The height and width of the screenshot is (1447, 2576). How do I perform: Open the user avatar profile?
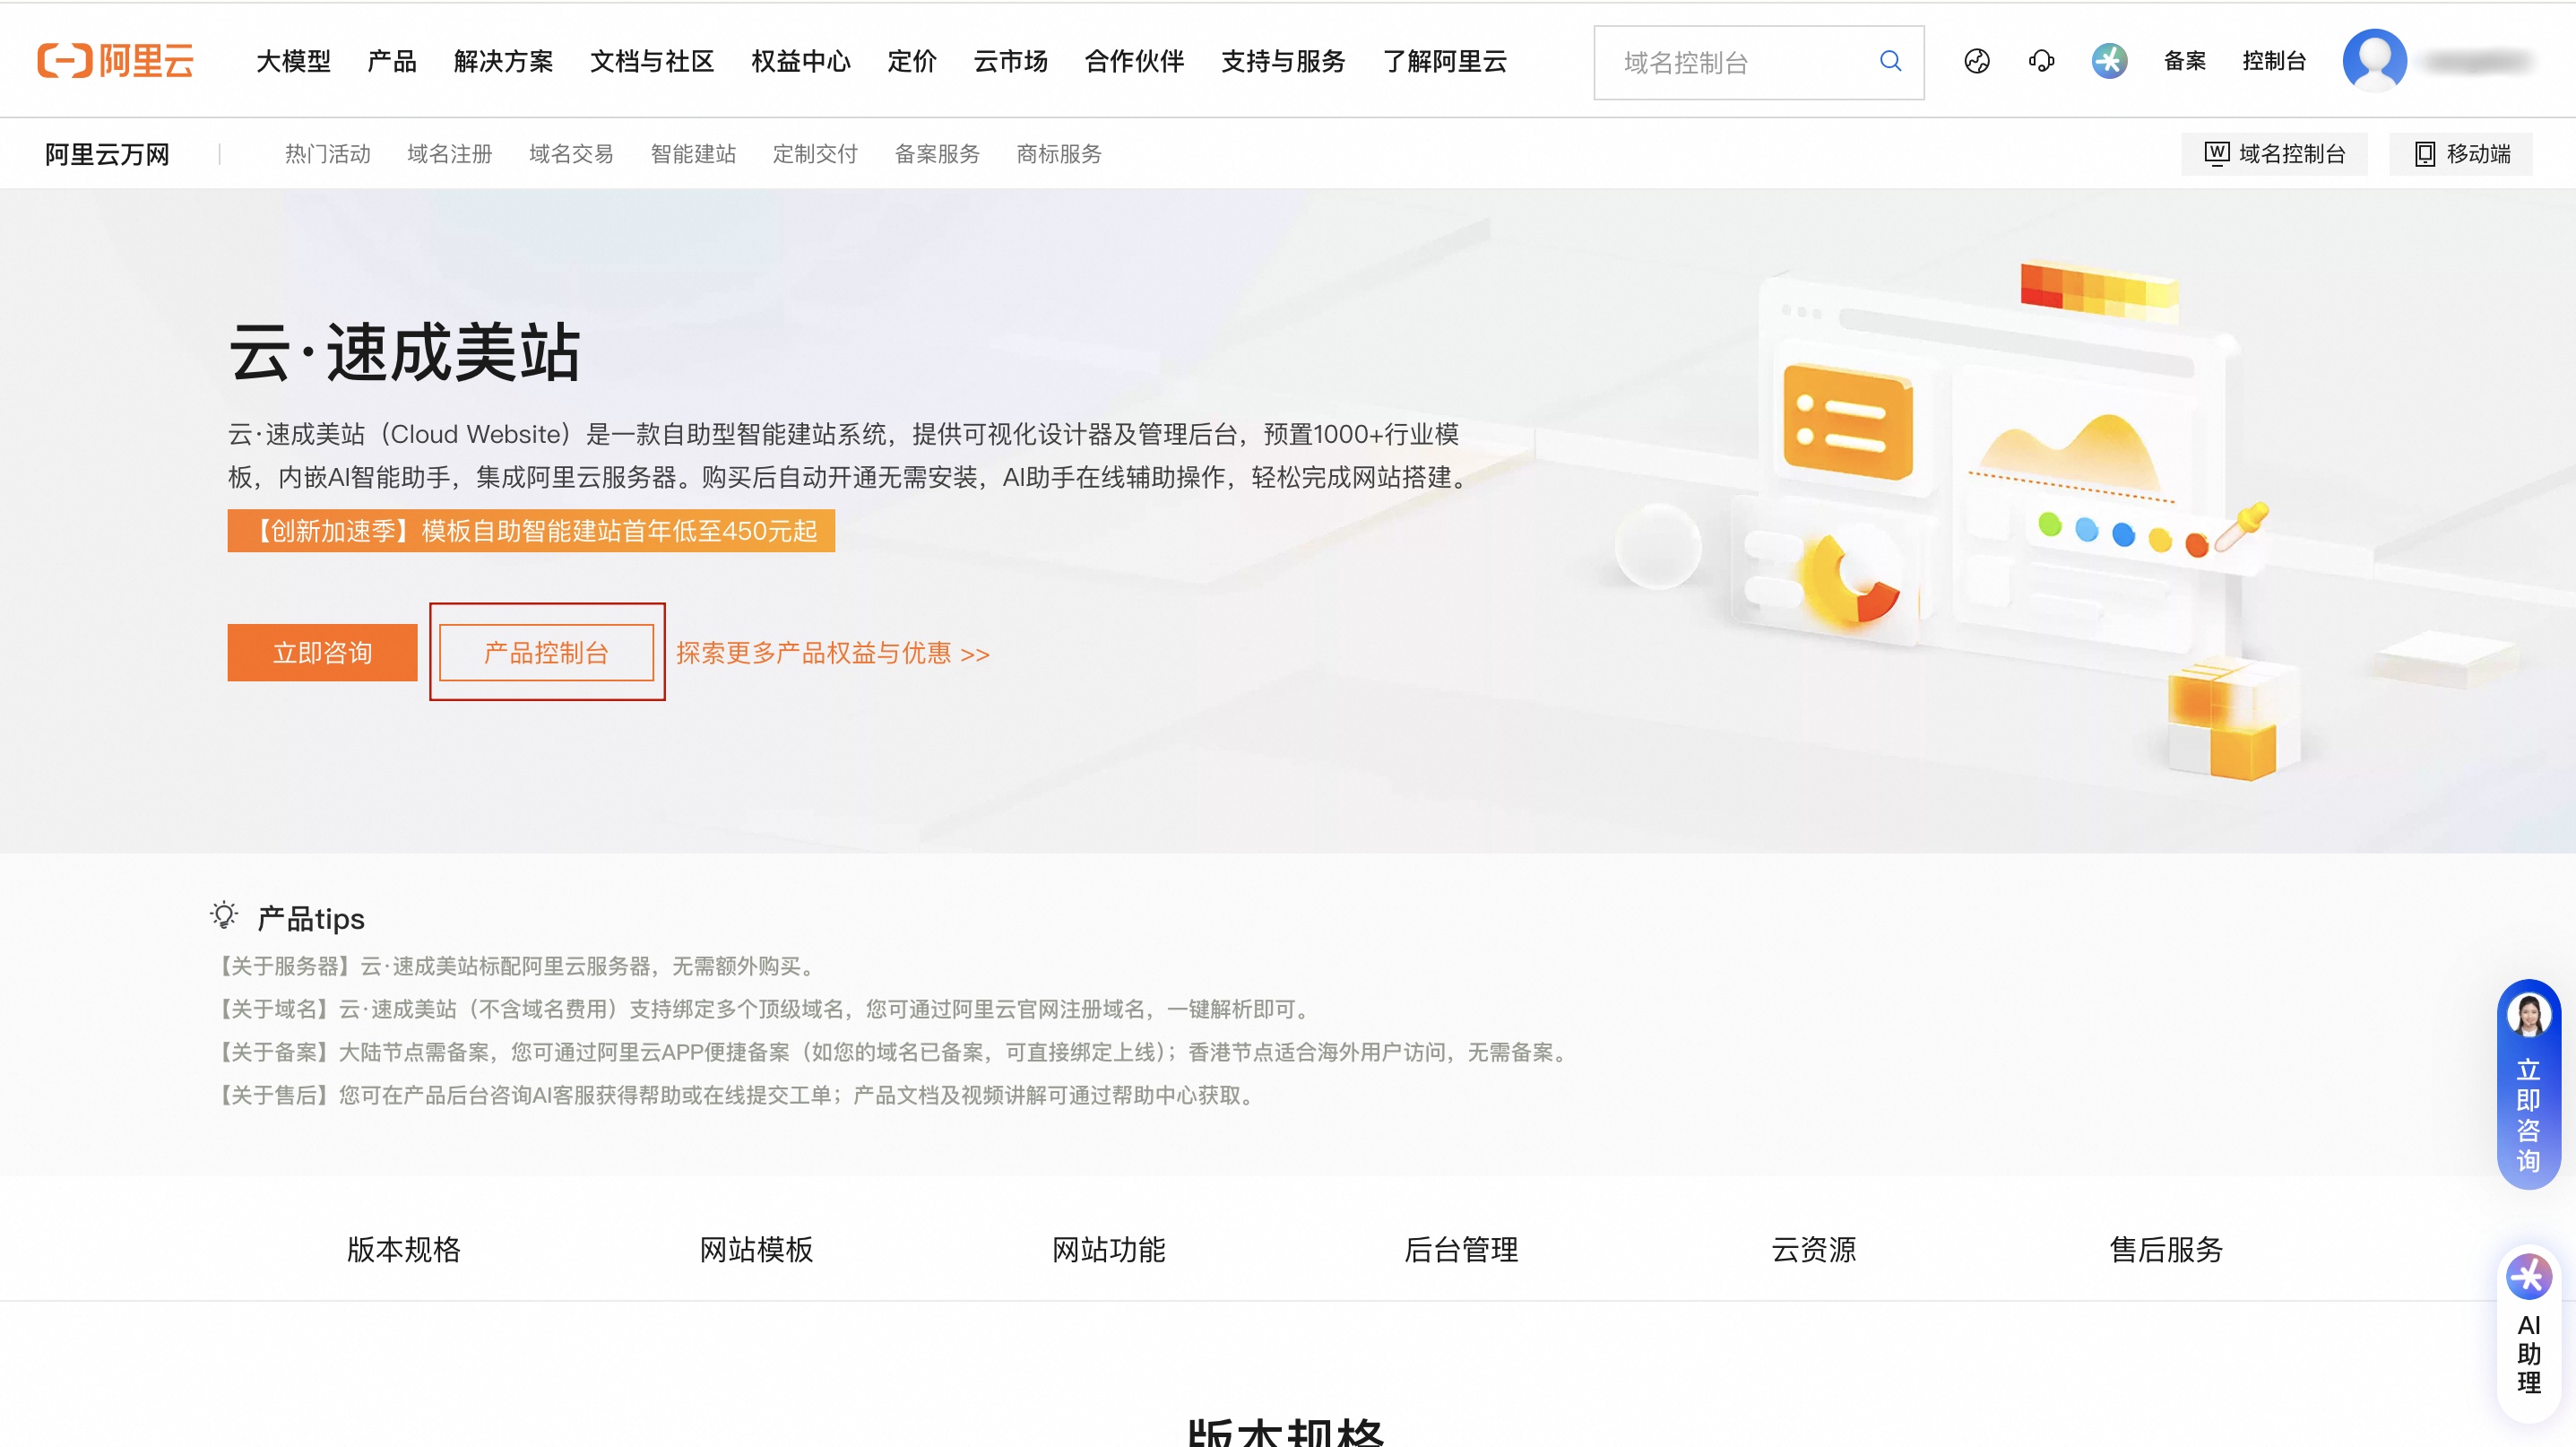[2374, 61]
